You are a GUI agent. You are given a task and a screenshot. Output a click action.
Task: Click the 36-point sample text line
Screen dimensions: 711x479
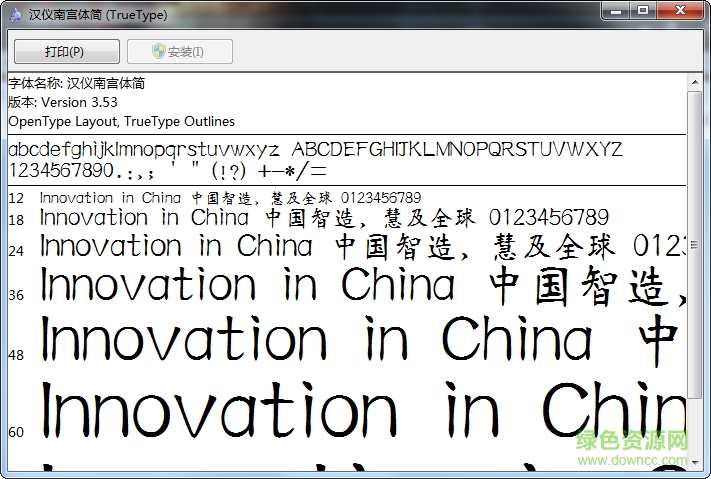(x=363, y=286)
